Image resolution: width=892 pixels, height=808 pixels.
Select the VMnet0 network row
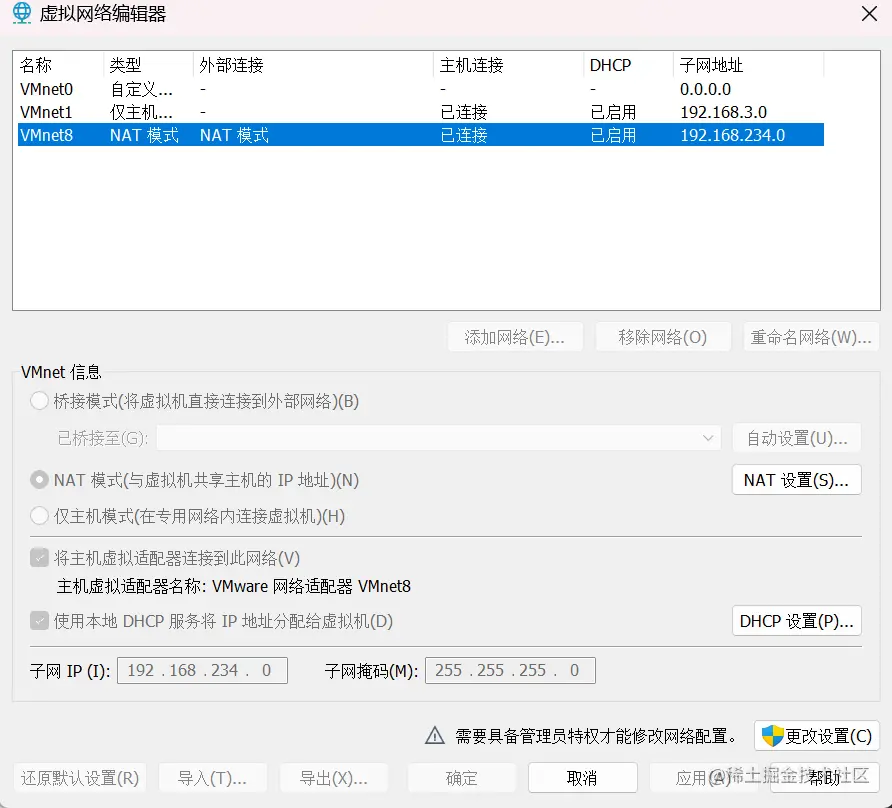421,89
